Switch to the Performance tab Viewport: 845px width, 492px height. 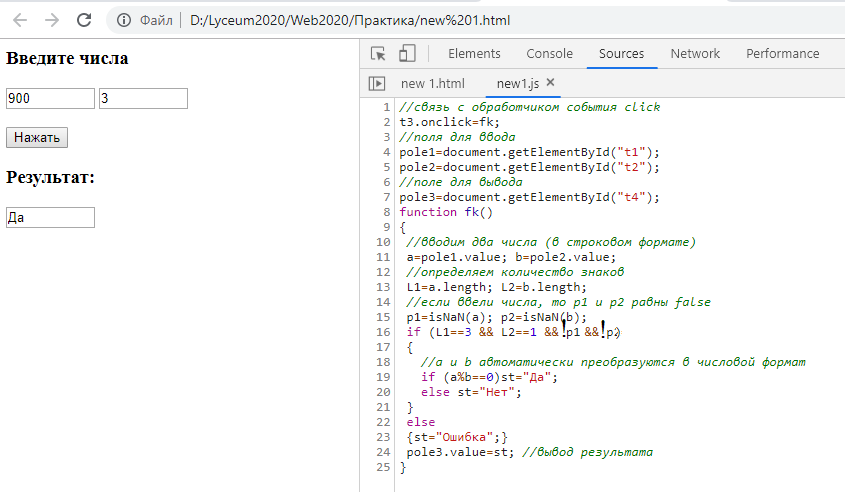(782, 54)
